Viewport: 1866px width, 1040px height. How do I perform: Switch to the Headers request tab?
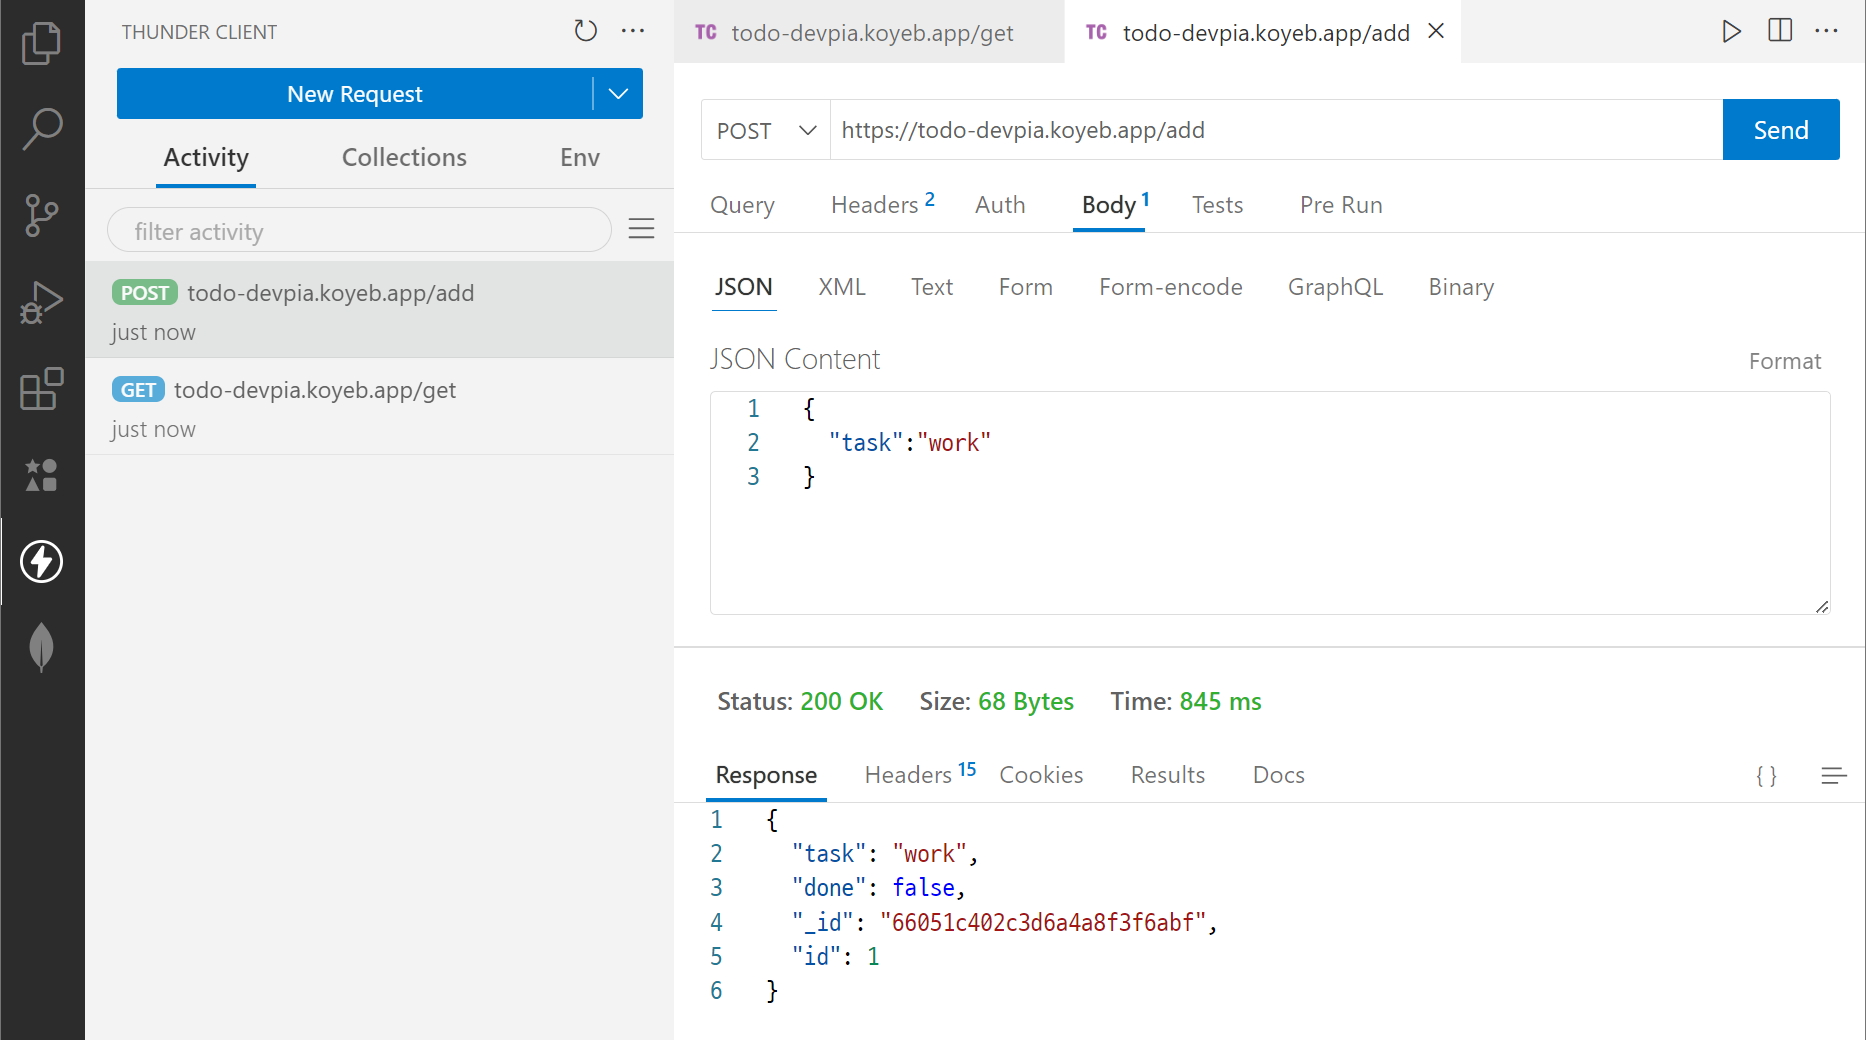click(x=875, y=205)
